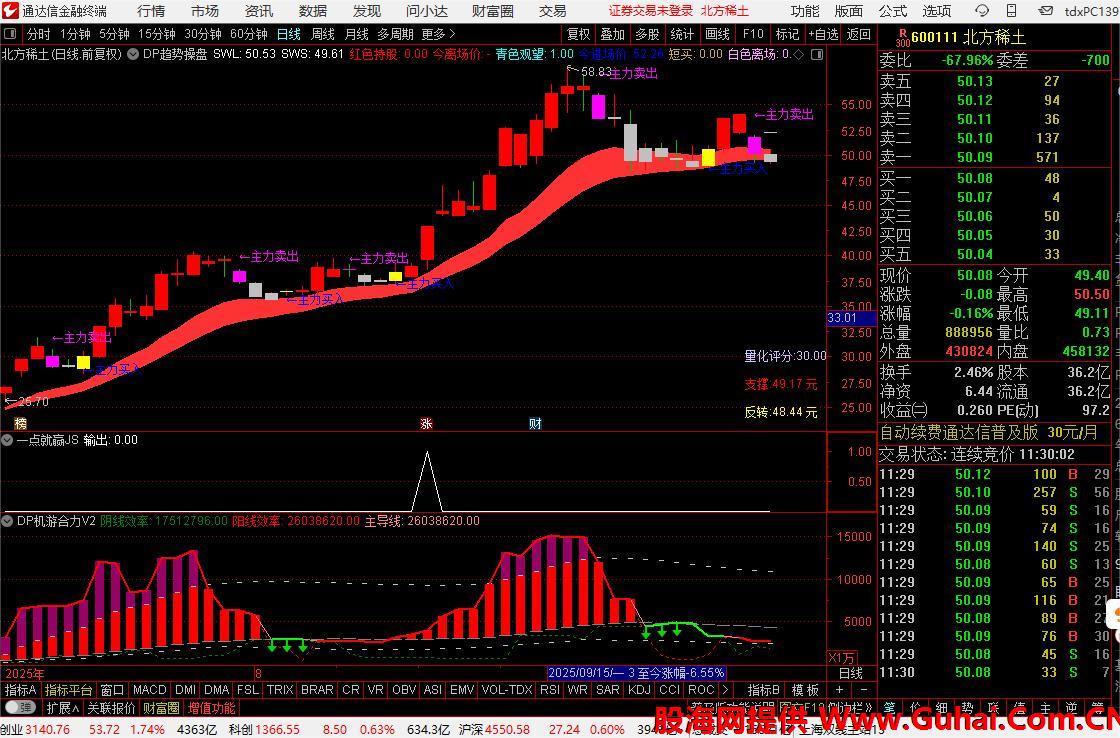
Task: Open the 选项 menu
Action: 936,11
